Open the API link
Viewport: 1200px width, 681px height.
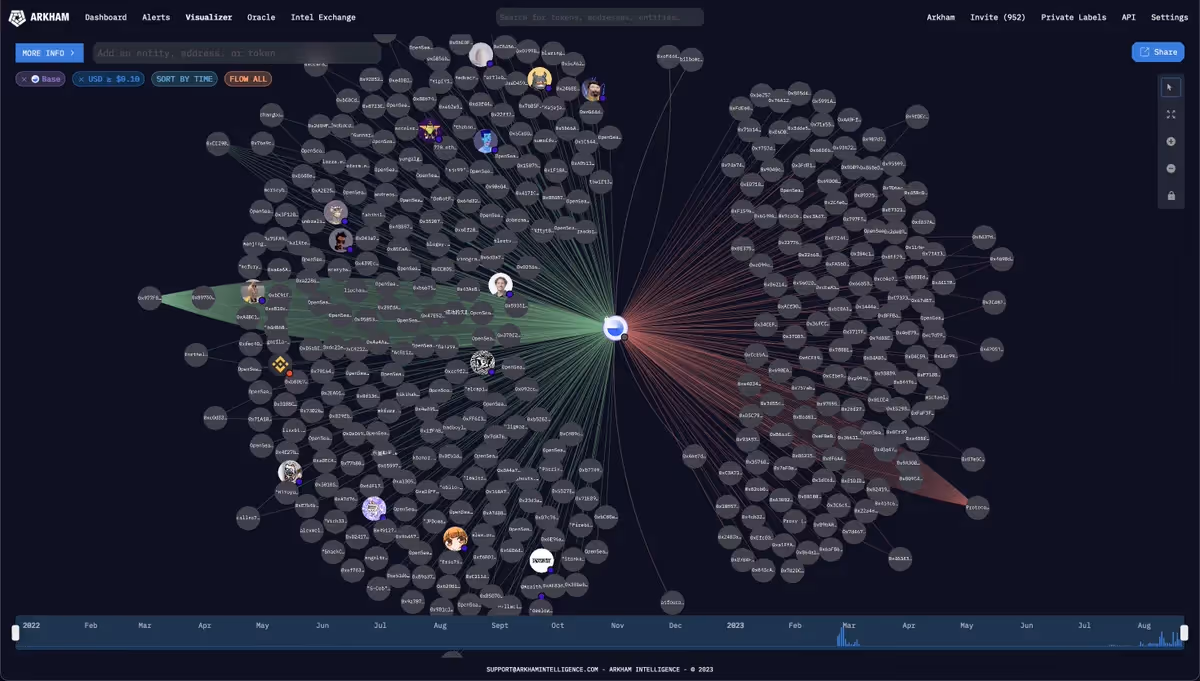[1129, 17]
